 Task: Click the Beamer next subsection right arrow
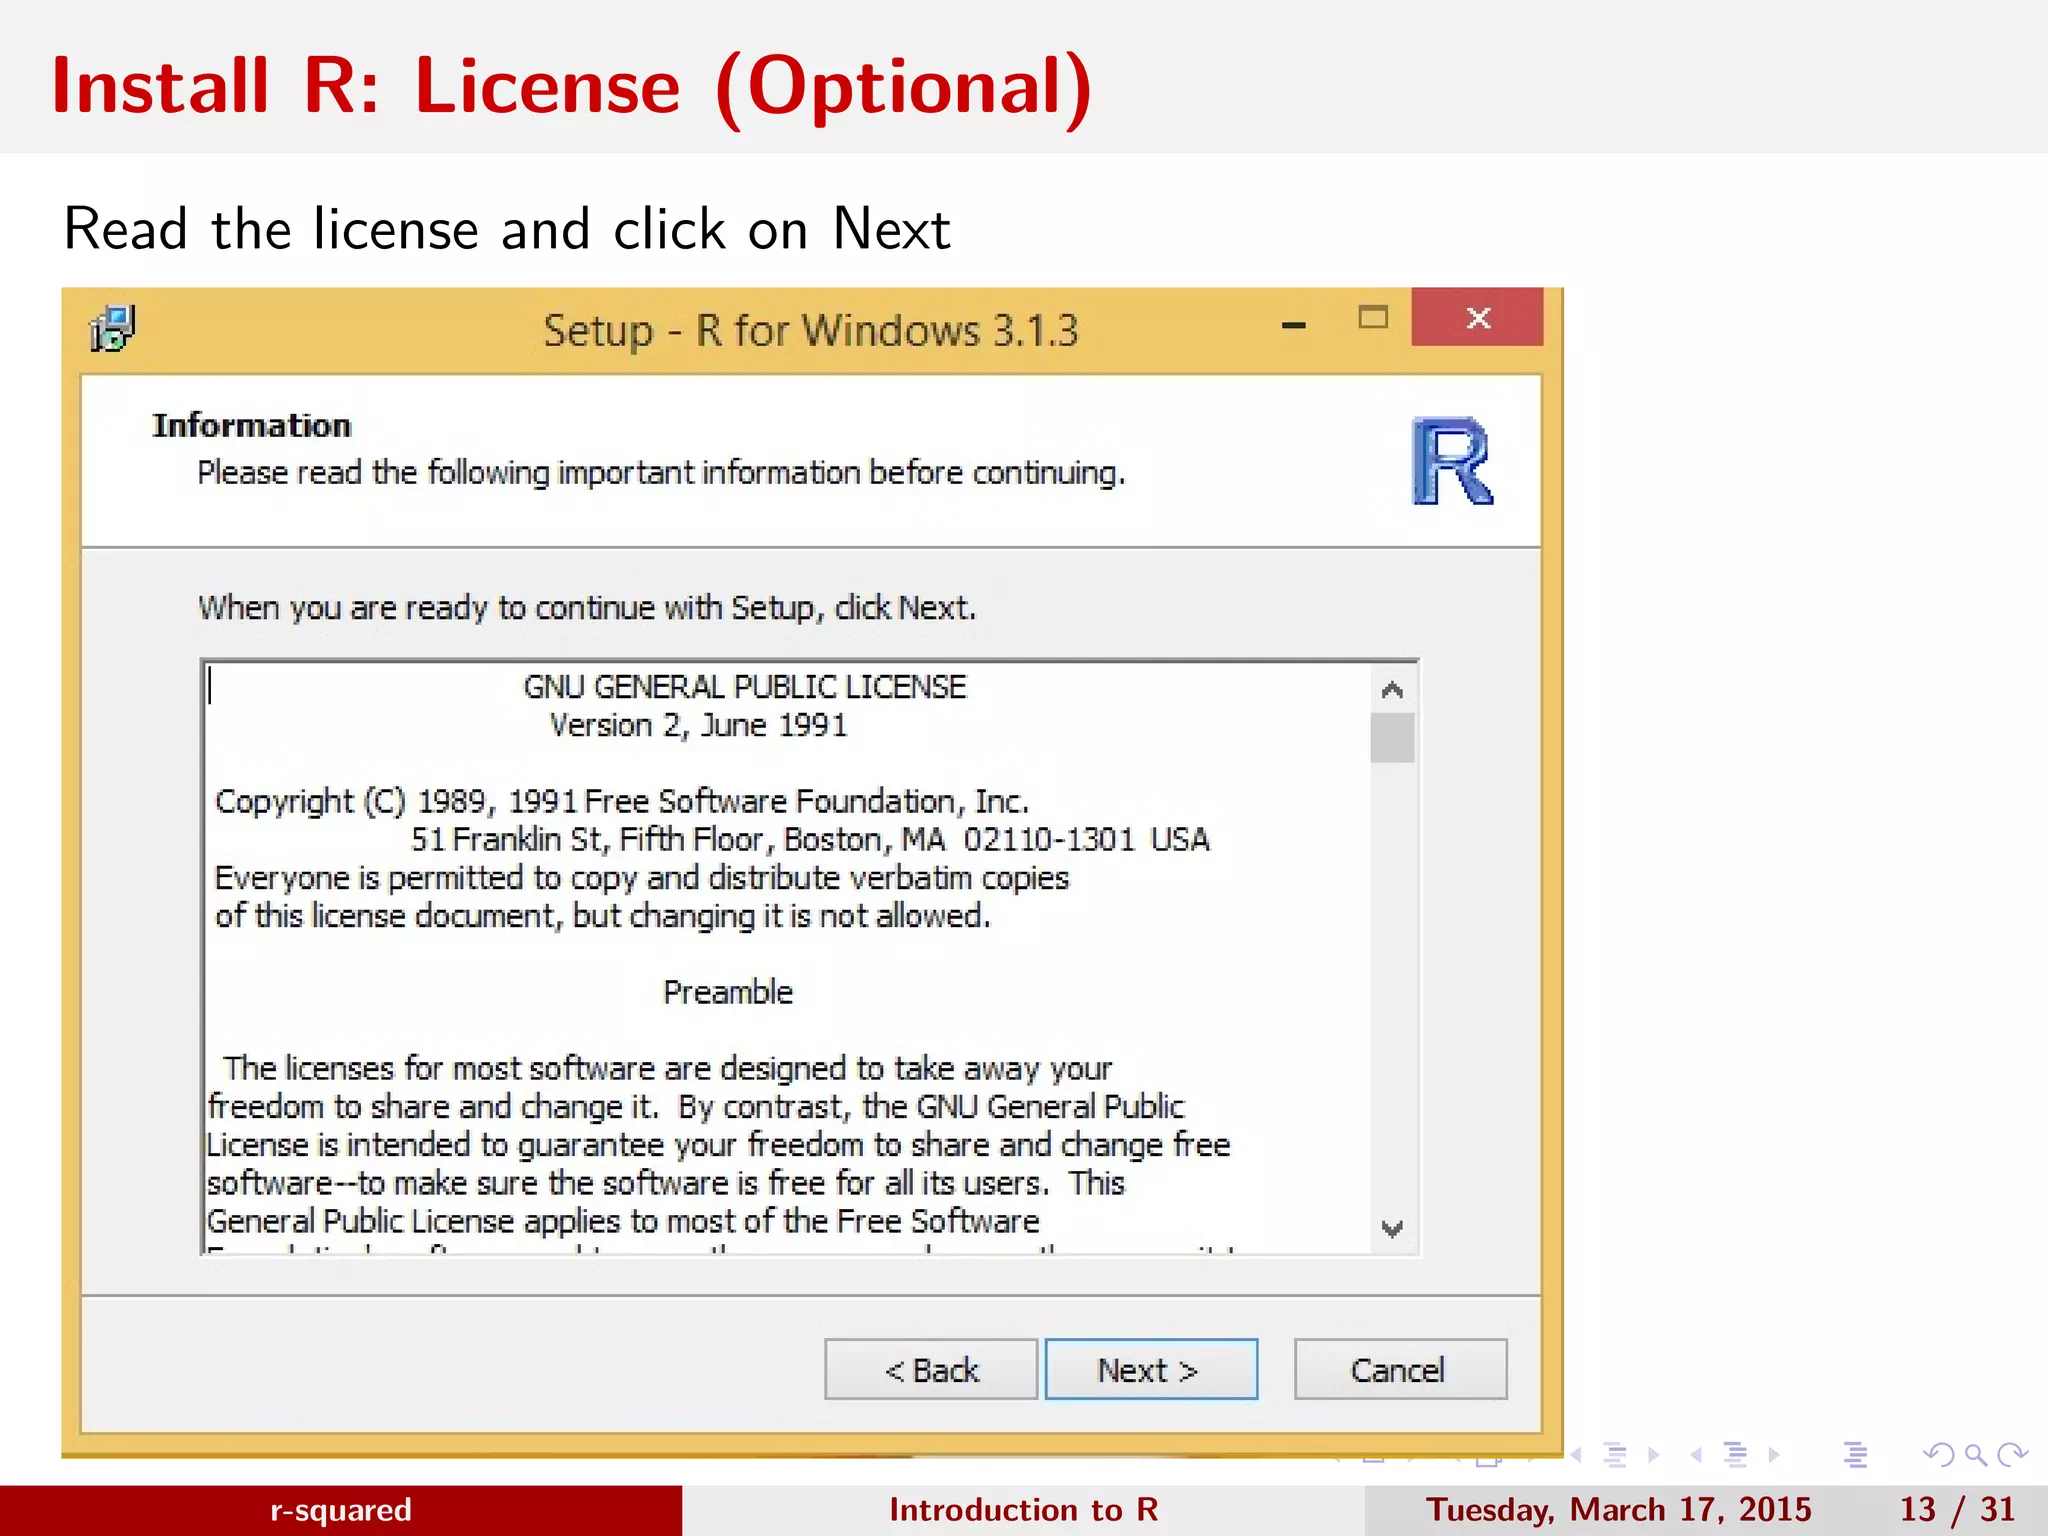click(1654, 1454)
